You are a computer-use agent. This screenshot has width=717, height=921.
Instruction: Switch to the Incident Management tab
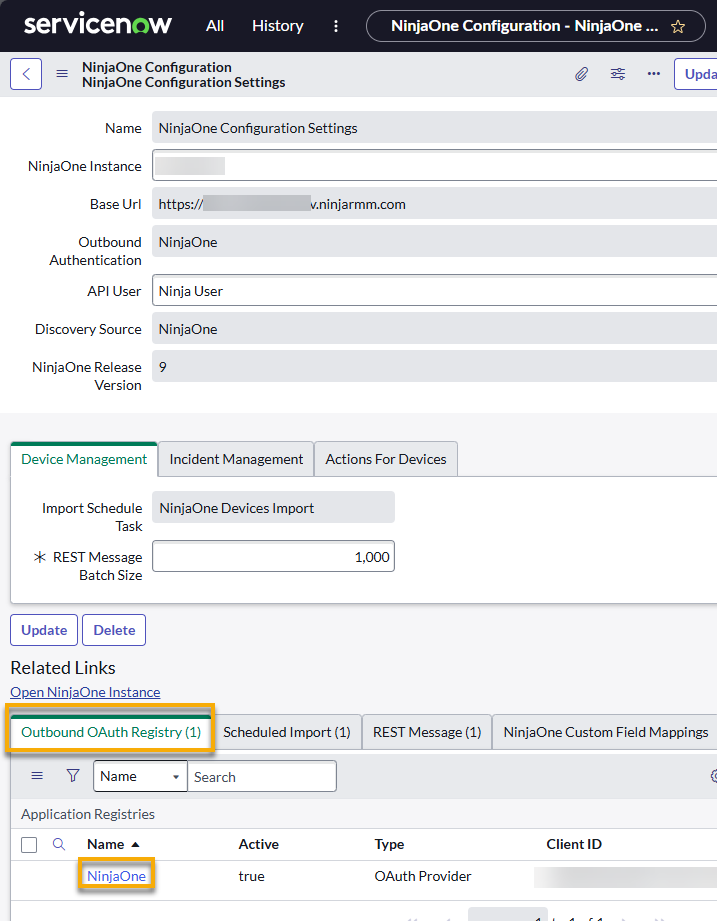point(235,459)
